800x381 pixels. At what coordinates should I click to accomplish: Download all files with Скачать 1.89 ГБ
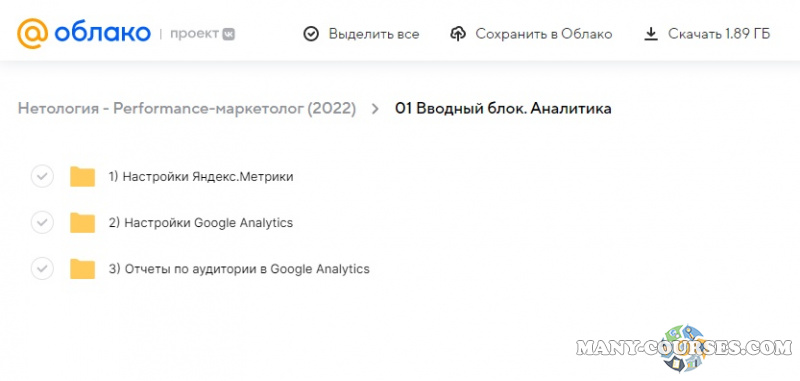pyautogui.click(x=719, y=34)
